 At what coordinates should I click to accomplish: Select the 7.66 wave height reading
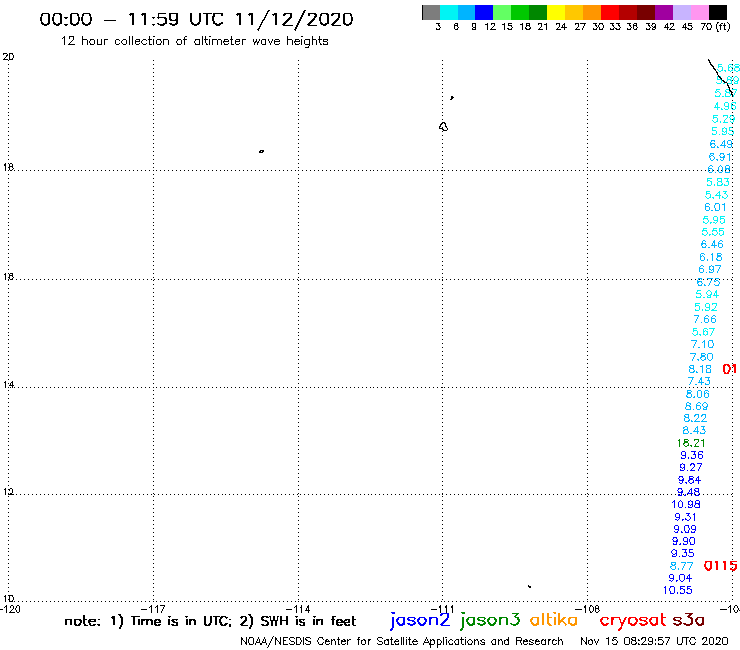705,320
